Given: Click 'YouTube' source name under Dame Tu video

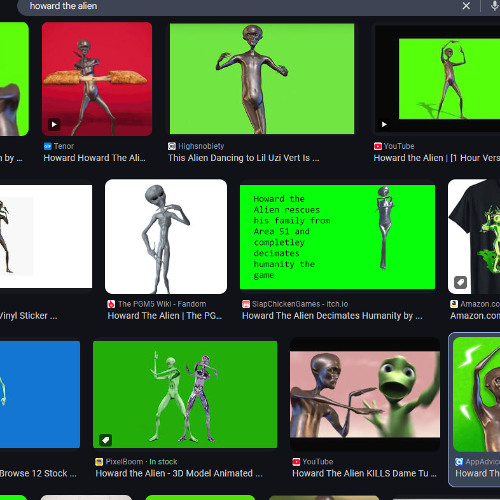Looking at the screenshot, I should point(318,462).
